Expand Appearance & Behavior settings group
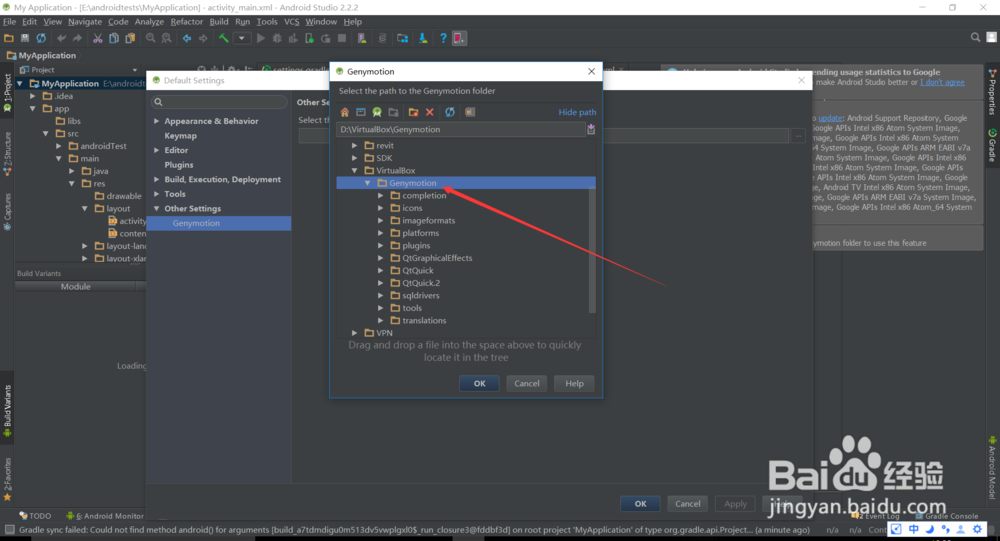The image size is (1000, 541). click(157, 121)
